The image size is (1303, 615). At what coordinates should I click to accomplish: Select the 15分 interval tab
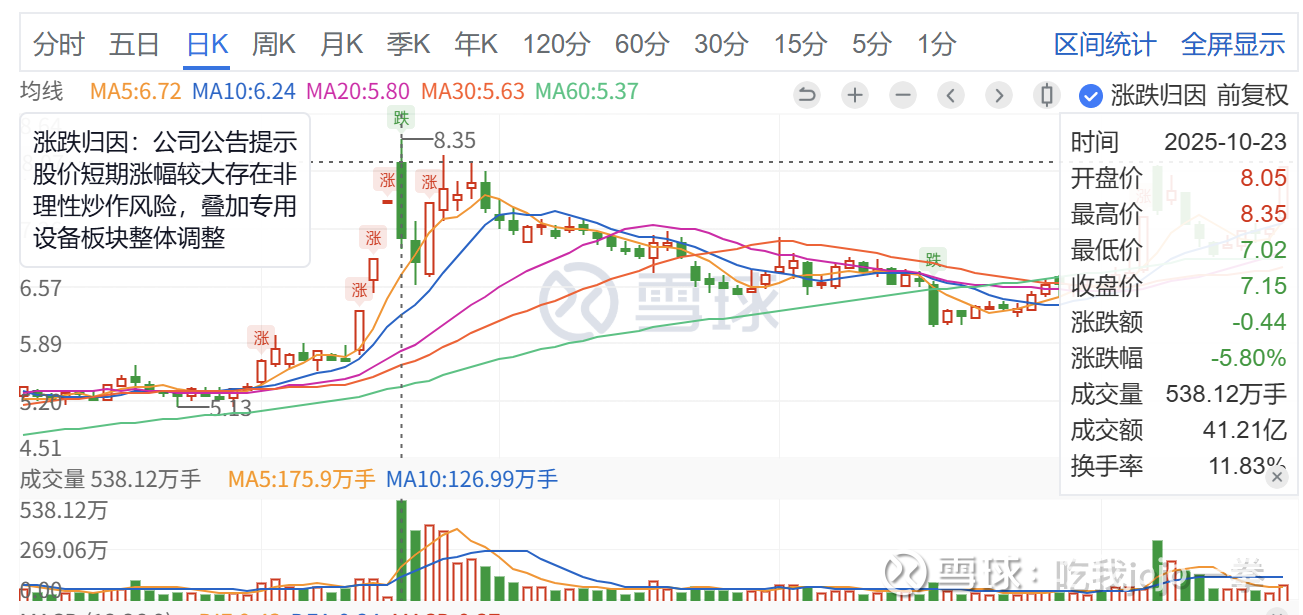coord(800,44)
